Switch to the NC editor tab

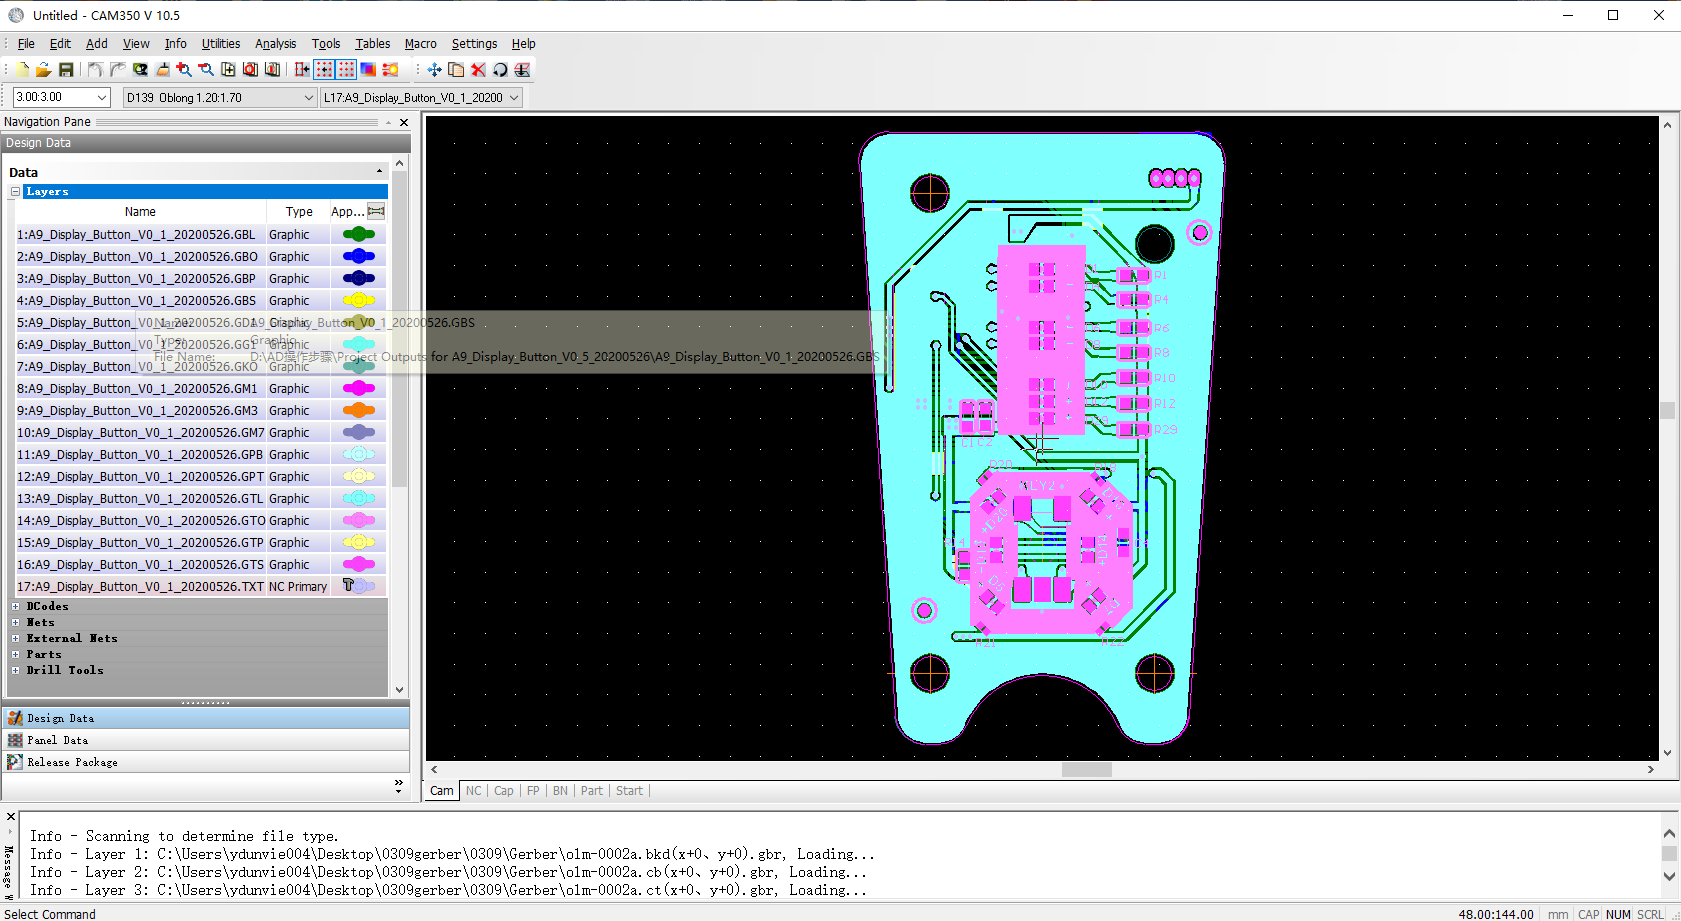474,790
